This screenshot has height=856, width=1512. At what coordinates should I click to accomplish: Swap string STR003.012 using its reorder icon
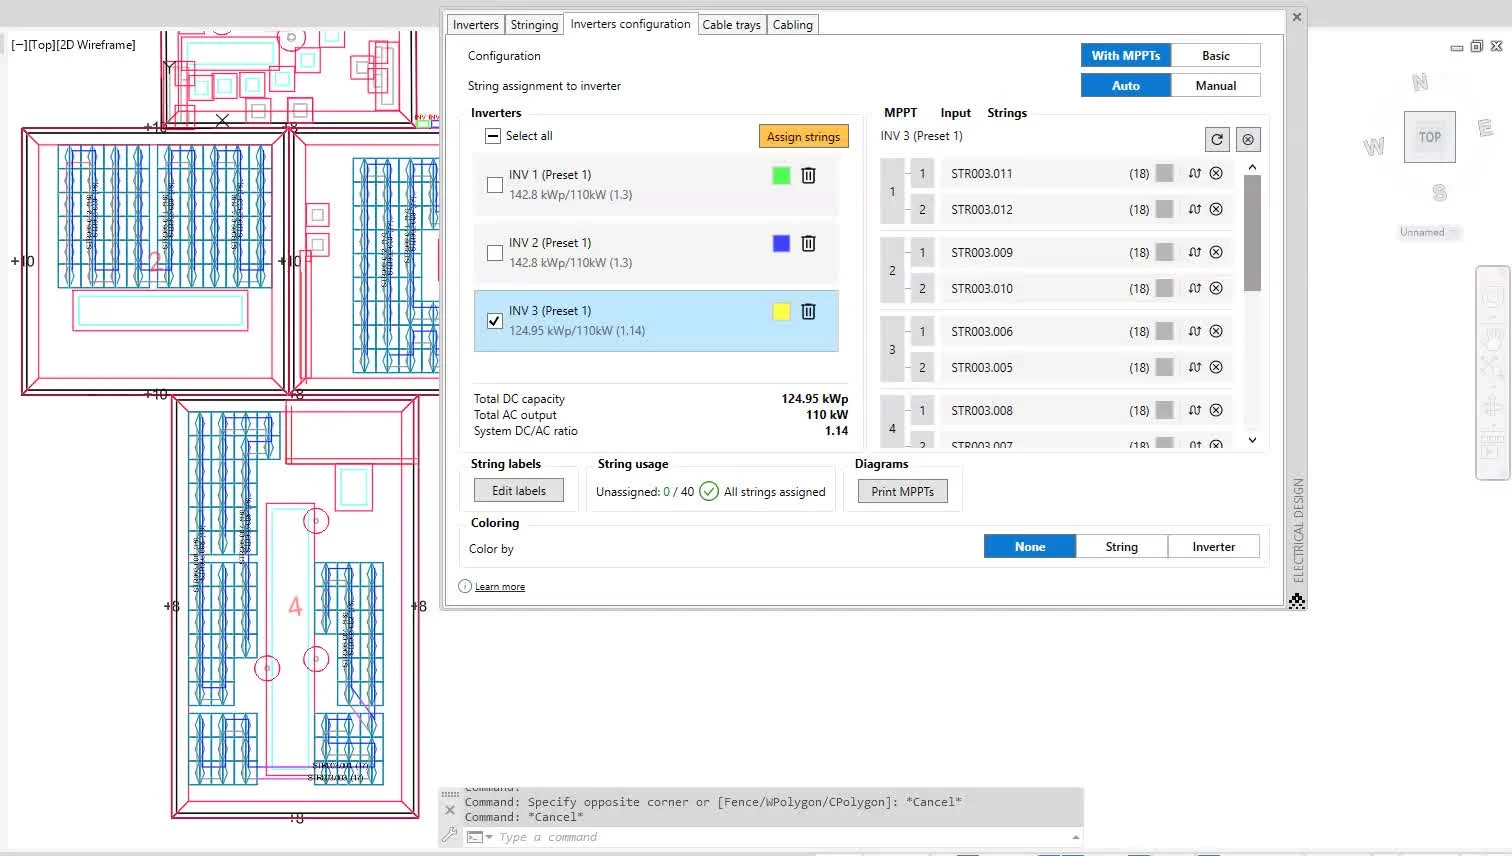pos(1195,209)
